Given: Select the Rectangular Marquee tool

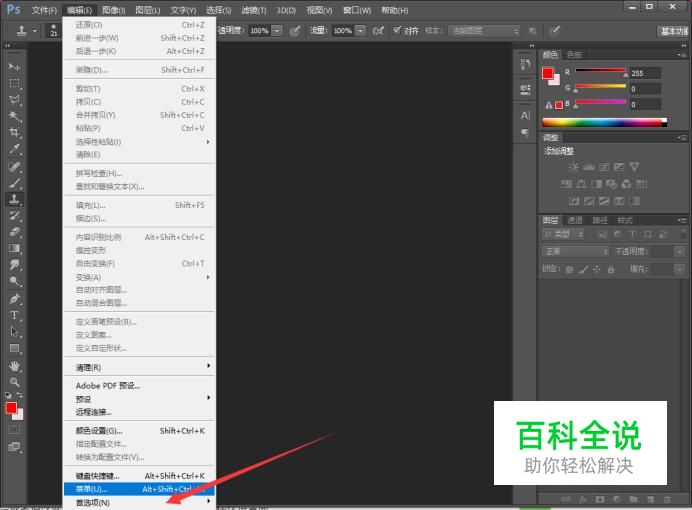Looking at the screenshot, I should pos(14,83).
